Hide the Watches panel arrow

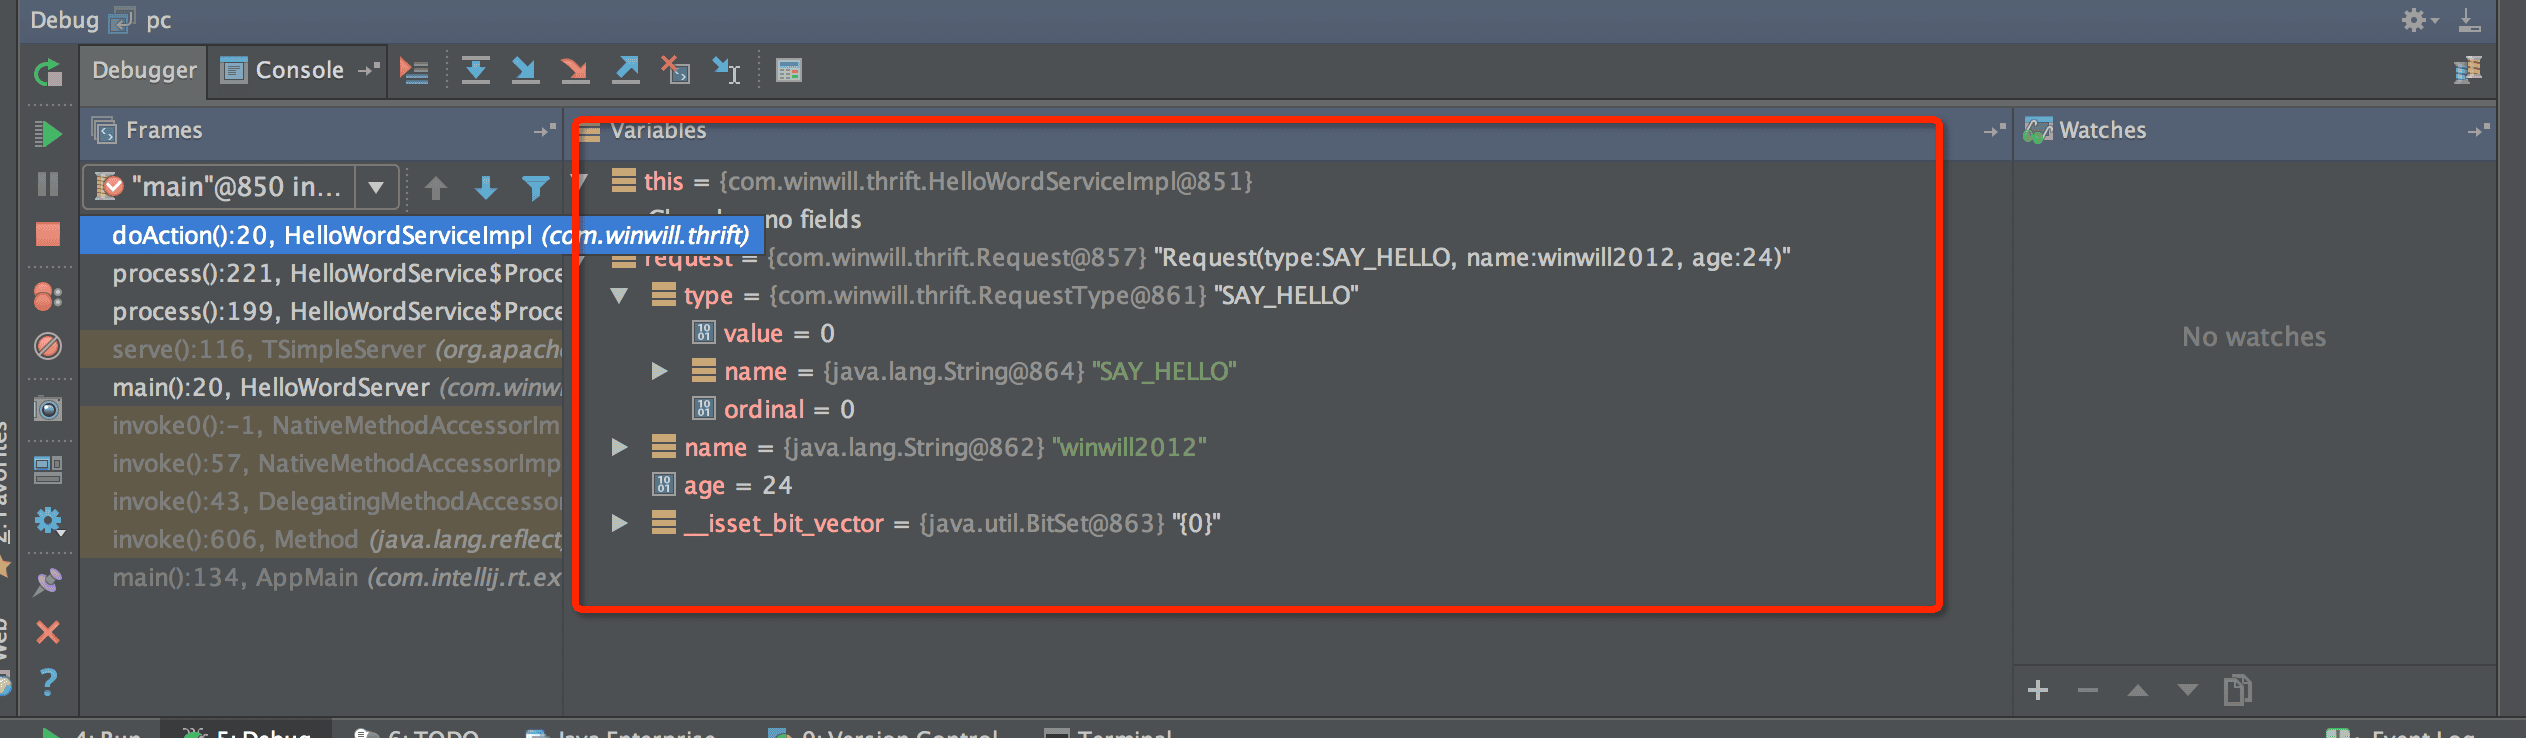click(2478, 131)
